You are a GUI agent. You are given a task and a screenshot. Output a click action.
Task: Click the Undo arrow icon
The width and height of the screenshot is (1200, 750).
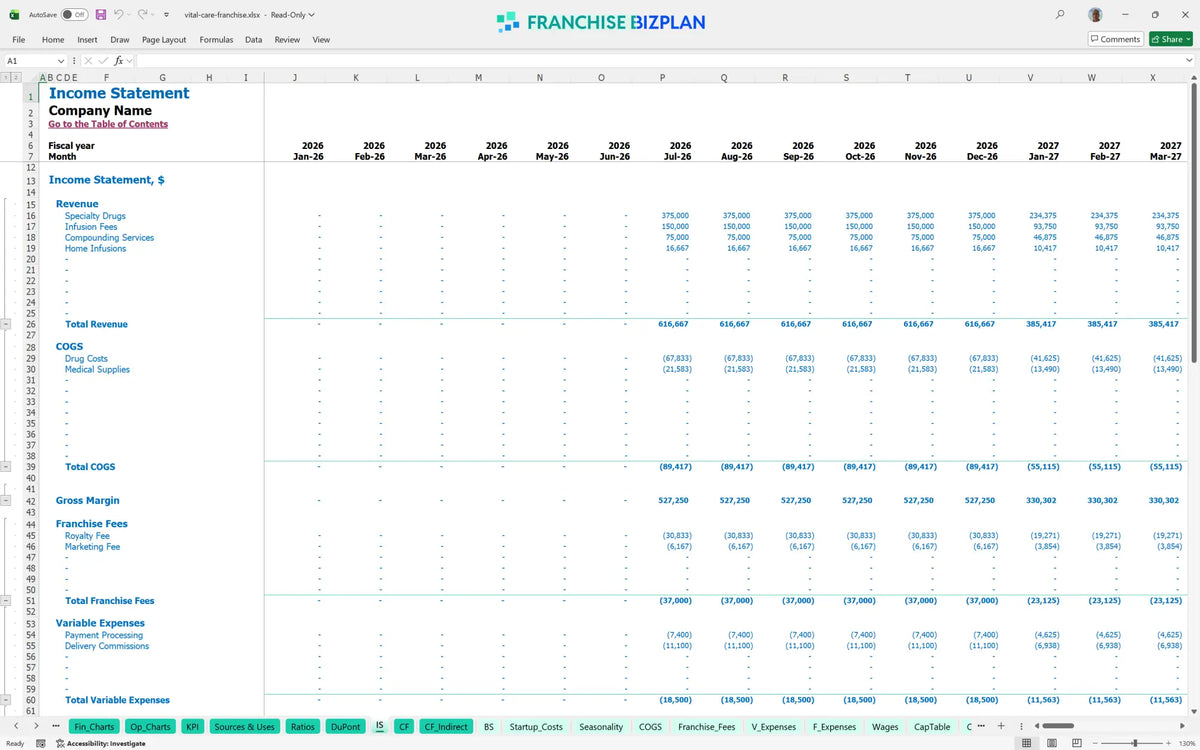click(x=119, y=15)
